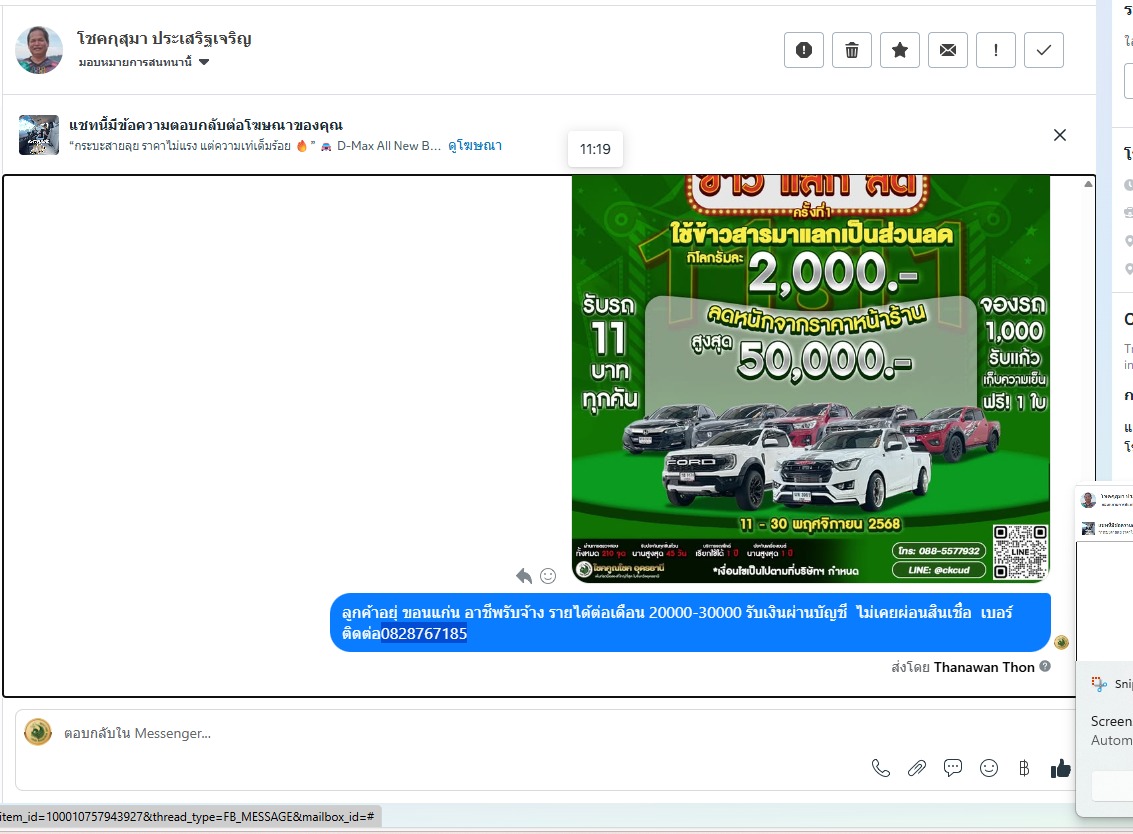Dismiss the ad reply banner
The image size is (1133, 834).
tap(1060, 135)
